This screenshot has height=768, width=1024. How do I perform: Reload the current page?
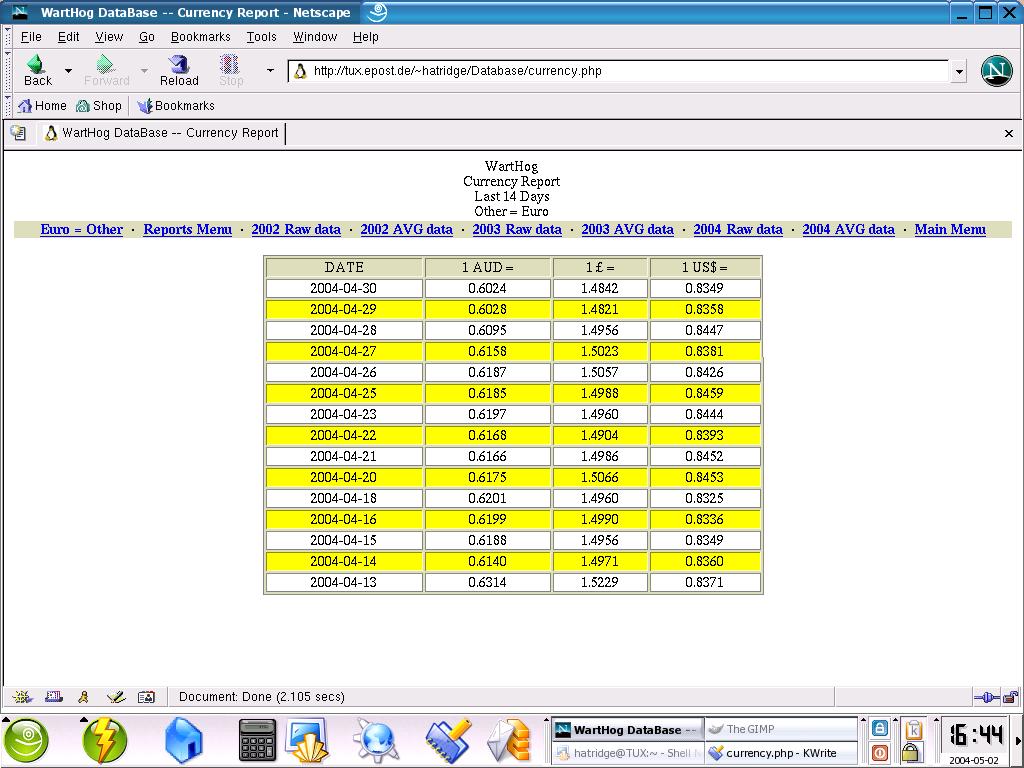pos(179,70)
